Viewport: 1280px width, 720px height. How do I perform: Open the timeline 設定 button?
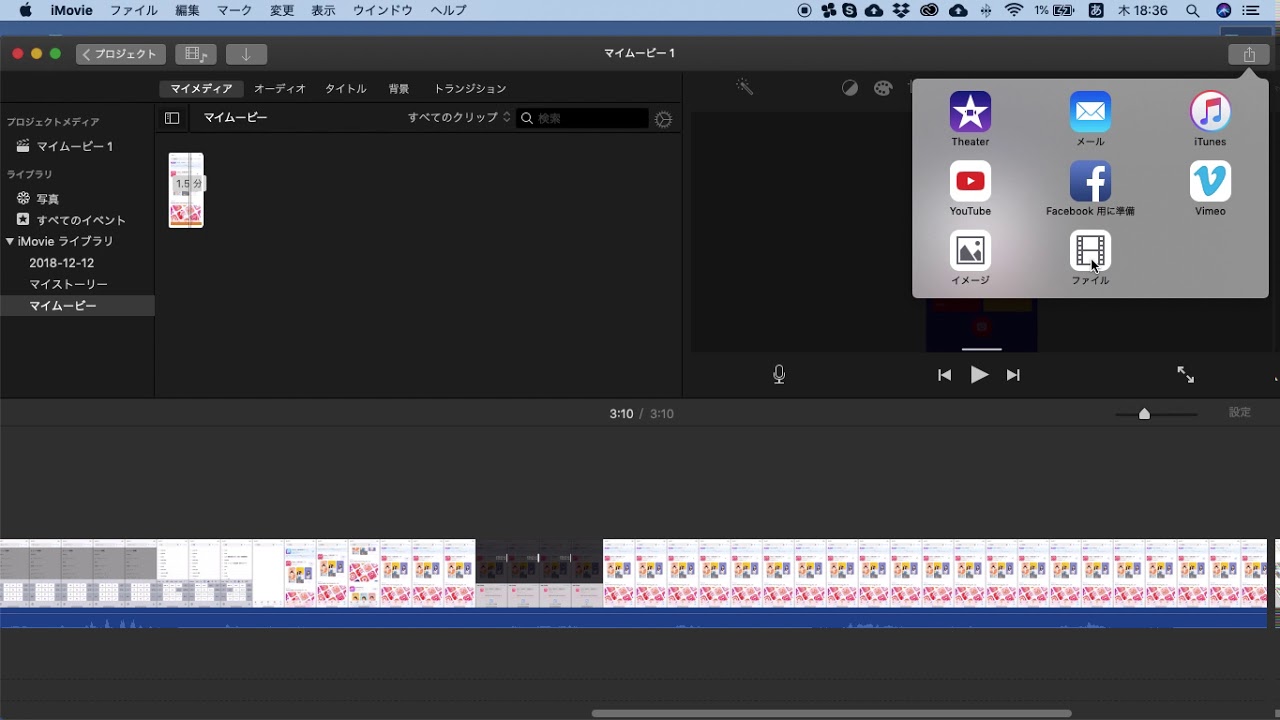[1240, 412]
